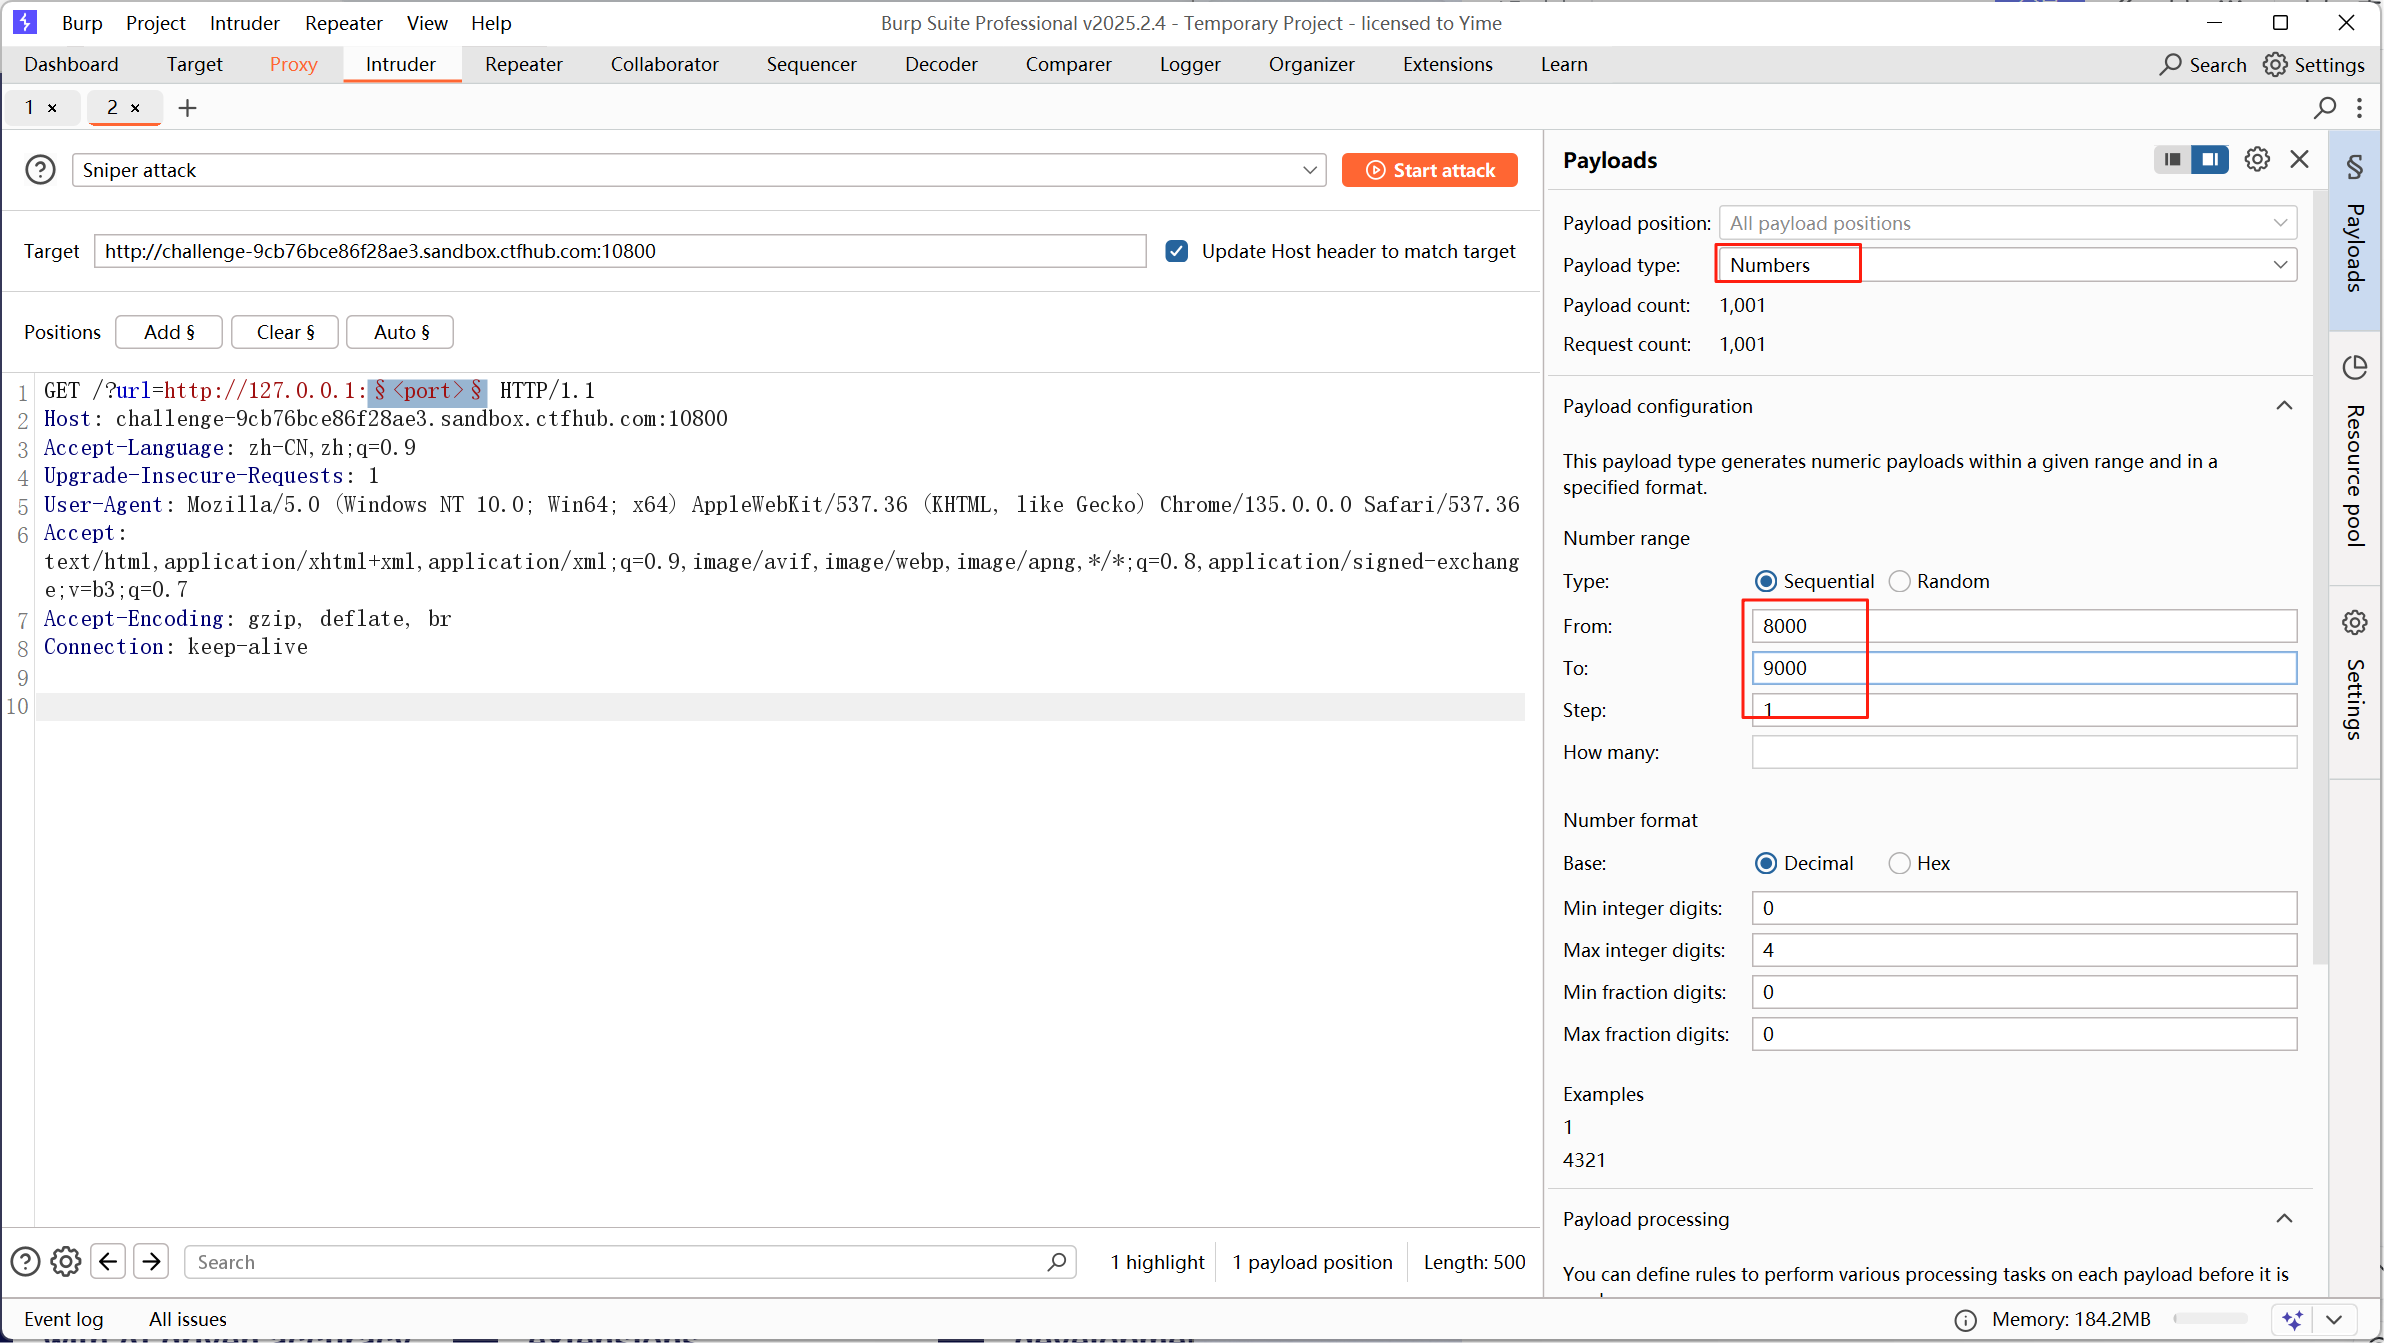This screenshot has width=2384, height=1343.
Task: Click the Payloads panel gear settings icon
Action: point(2257,160)
